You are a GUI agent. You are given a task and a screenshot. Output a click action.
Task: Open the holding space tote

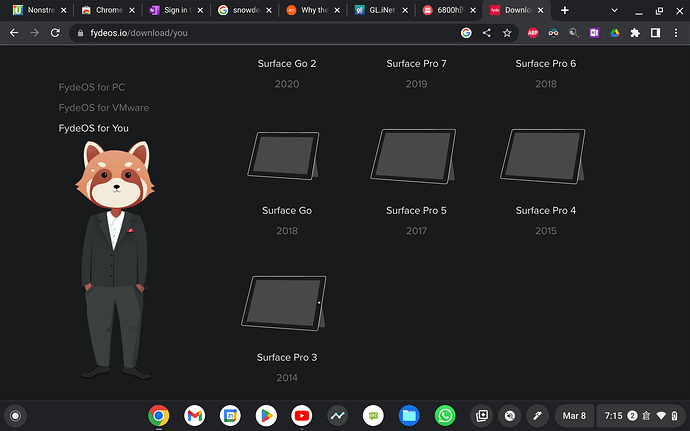coord(482,416)
